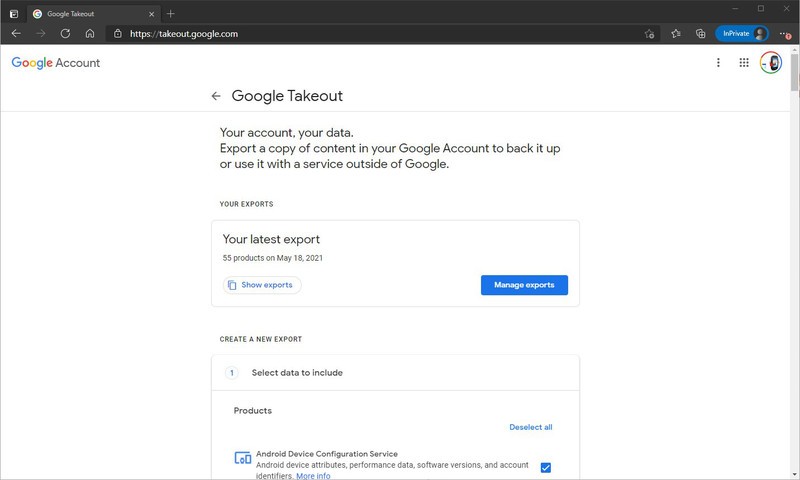
Task: Go back using the browser back arrow
Action: click(x=16, y=34)
